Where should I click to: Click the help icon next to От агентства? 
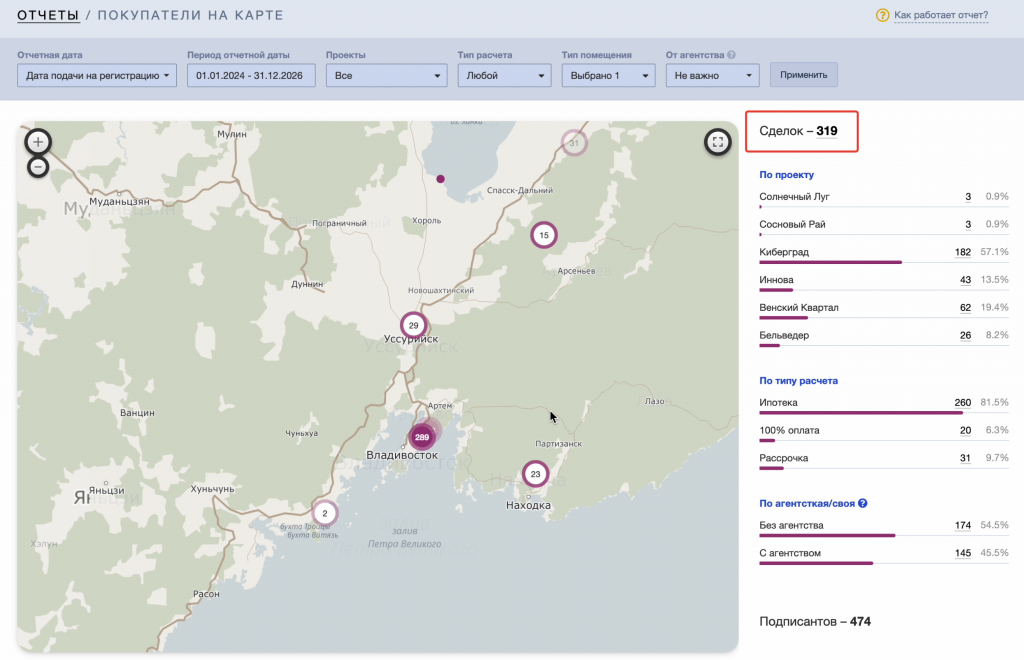(x=732, y=55)
